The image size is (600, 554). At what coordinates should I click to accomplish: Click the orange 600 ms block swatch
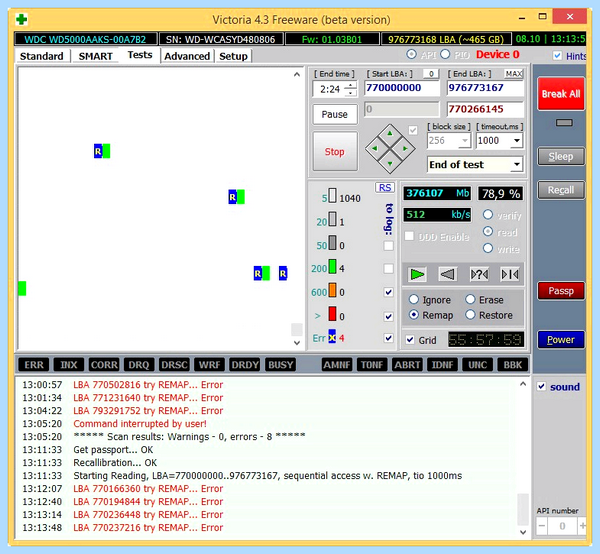(x=332, y=290)
